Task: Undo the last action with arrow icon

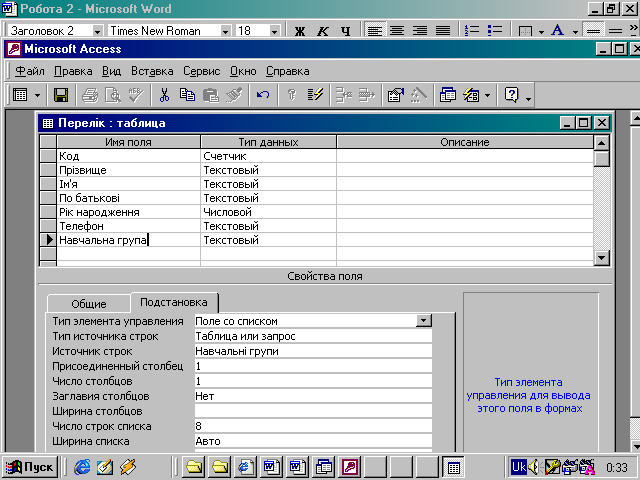Action: [263, 95]
